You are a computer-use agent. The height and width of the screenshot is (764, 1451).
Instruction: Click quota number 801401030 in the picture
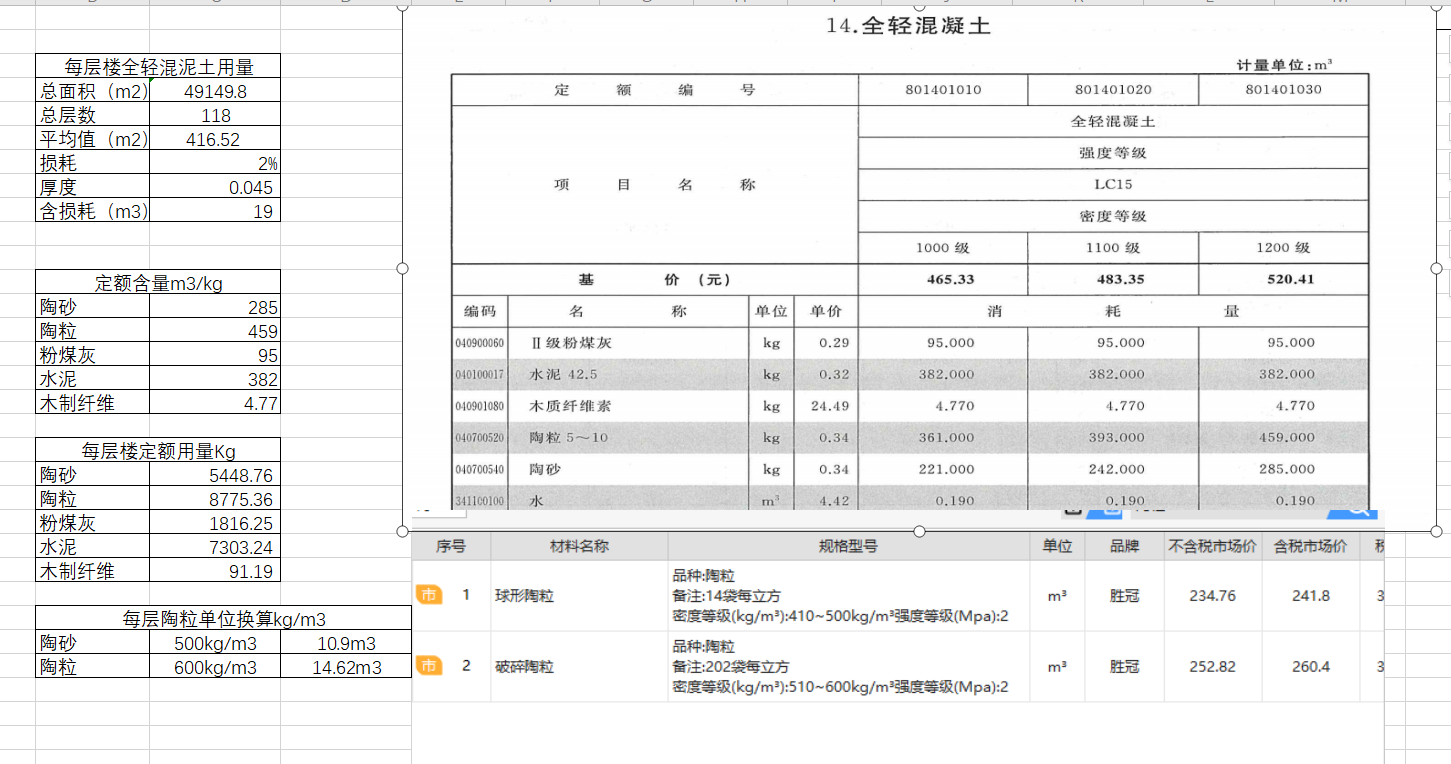(x=1283, y=90)
